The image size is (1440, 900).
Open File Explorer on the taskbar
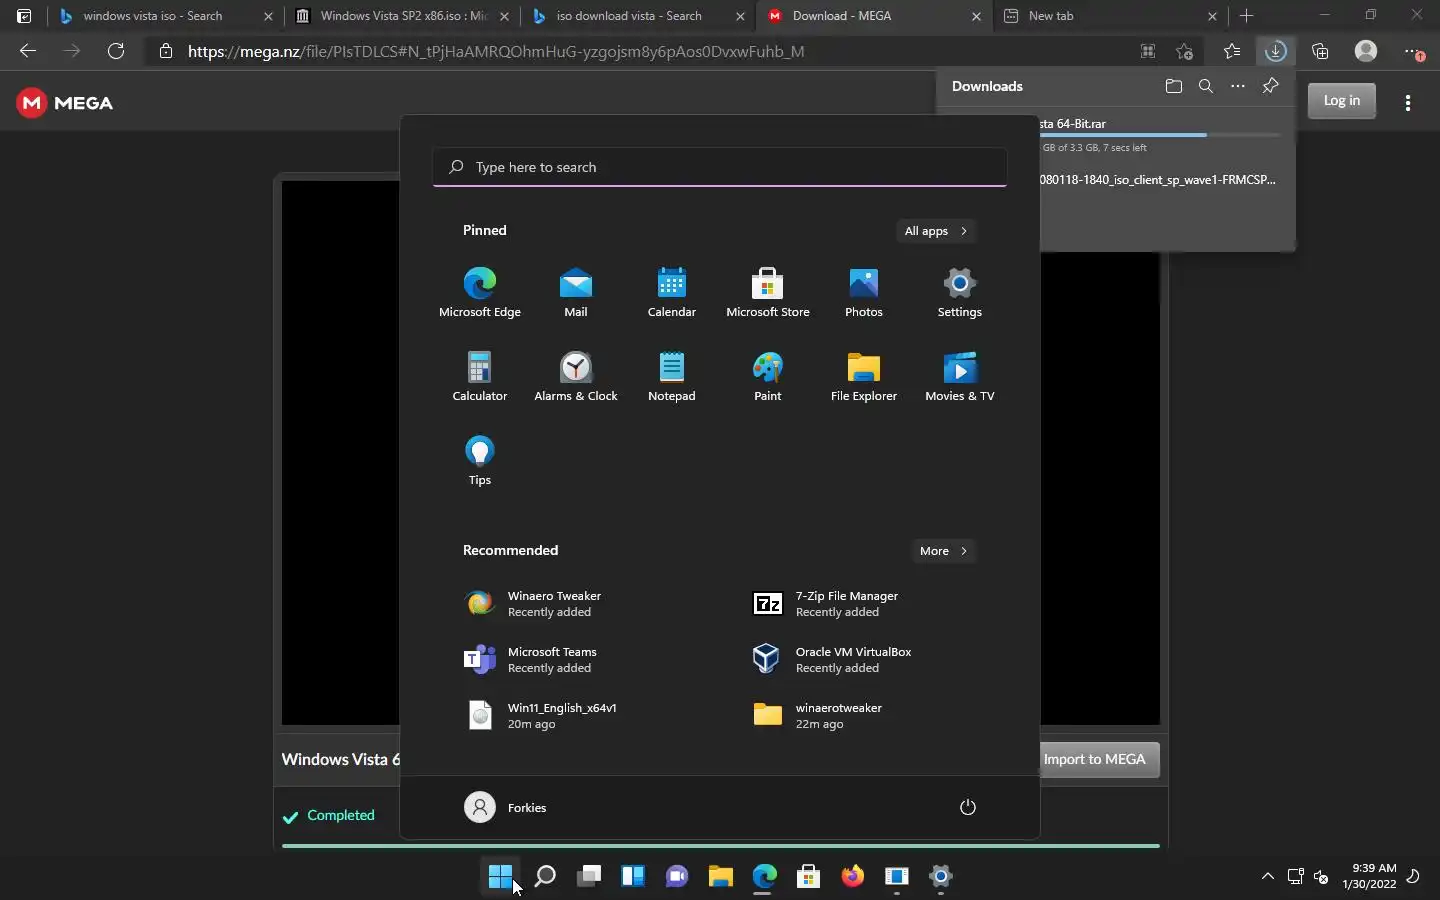[721, 877]
